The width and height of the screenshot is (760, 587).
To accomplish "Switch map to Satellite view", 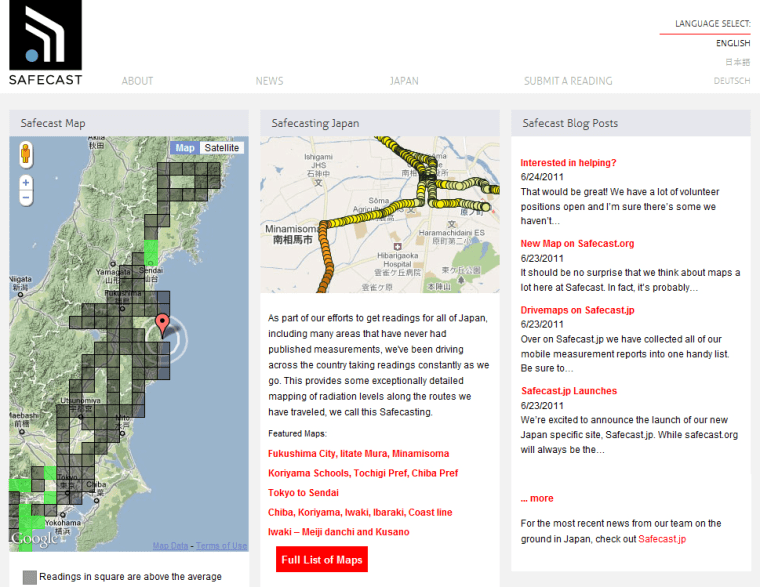I will point(222,148).
